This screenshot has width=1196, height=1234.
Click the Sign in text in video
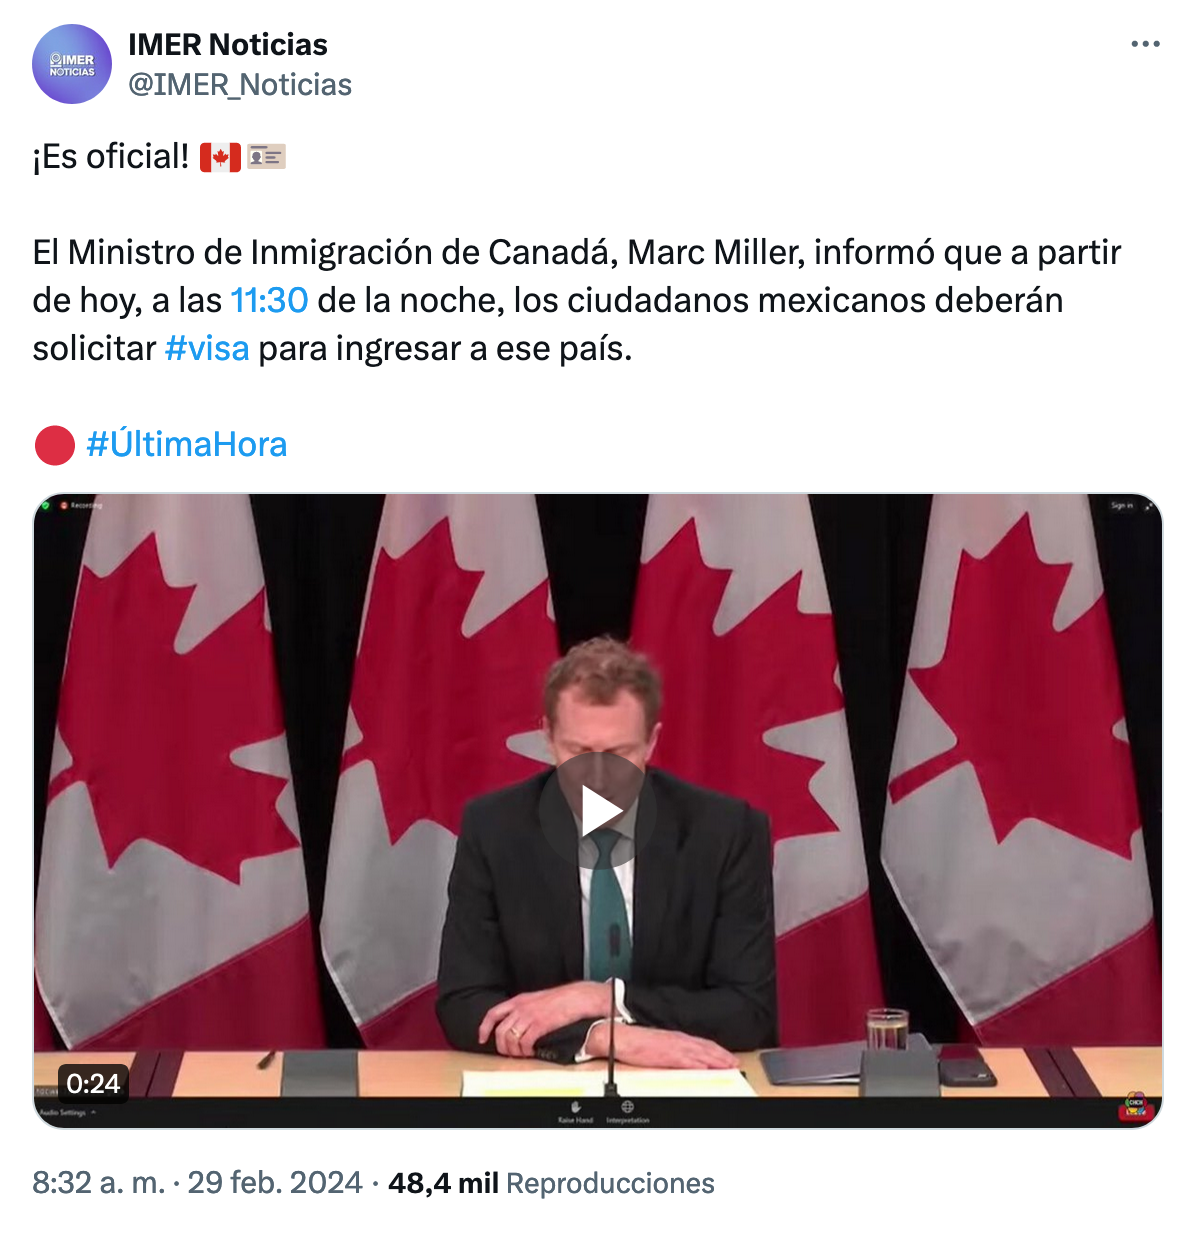click(1121, 506)
